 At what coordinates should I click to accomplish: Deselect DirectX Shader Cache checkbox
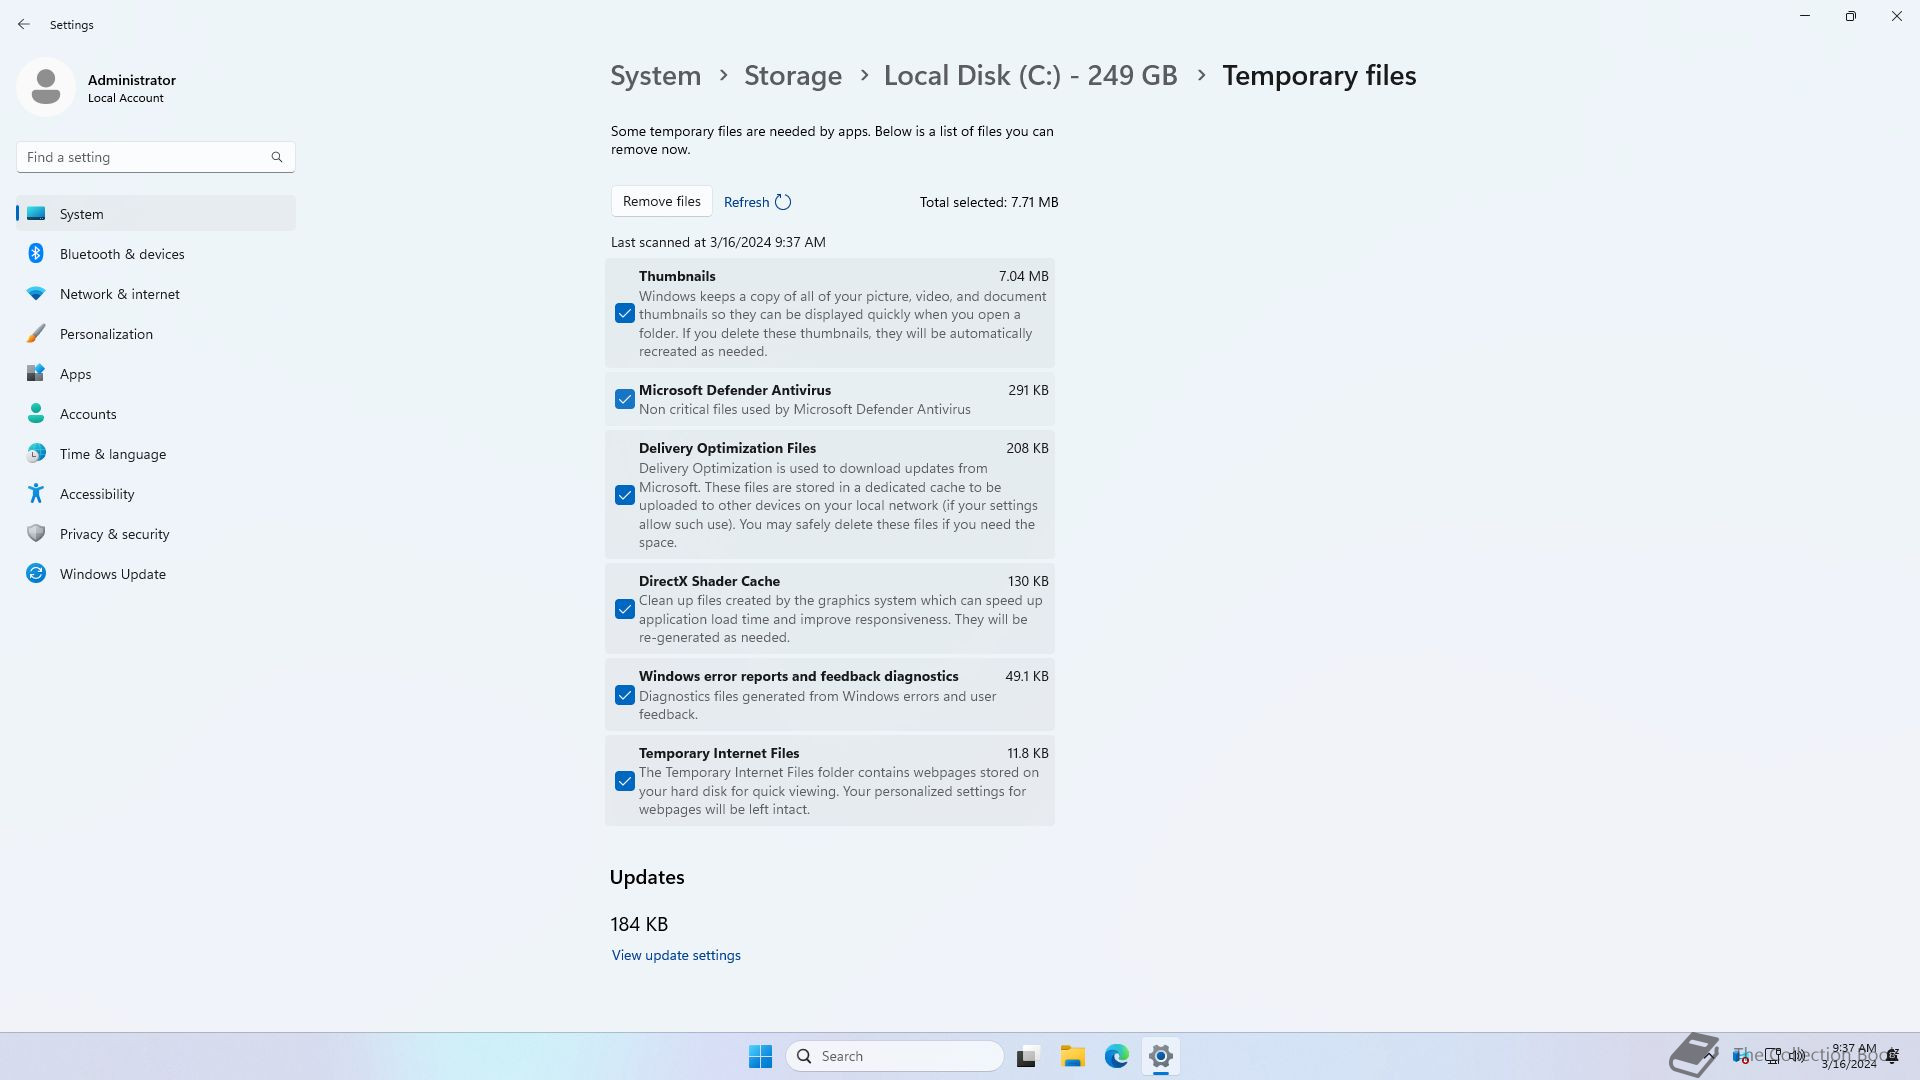point(625,609)
